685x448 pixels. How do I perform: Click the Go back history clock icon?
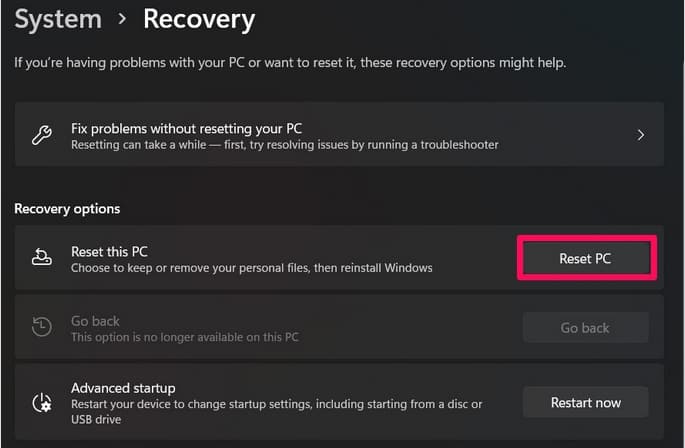tap(42, 326)
